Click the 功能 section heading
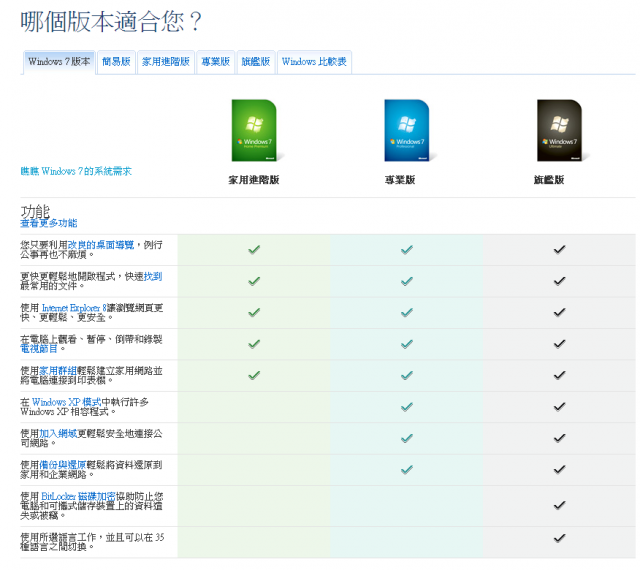640x570 pixels. tap(35, 212)
